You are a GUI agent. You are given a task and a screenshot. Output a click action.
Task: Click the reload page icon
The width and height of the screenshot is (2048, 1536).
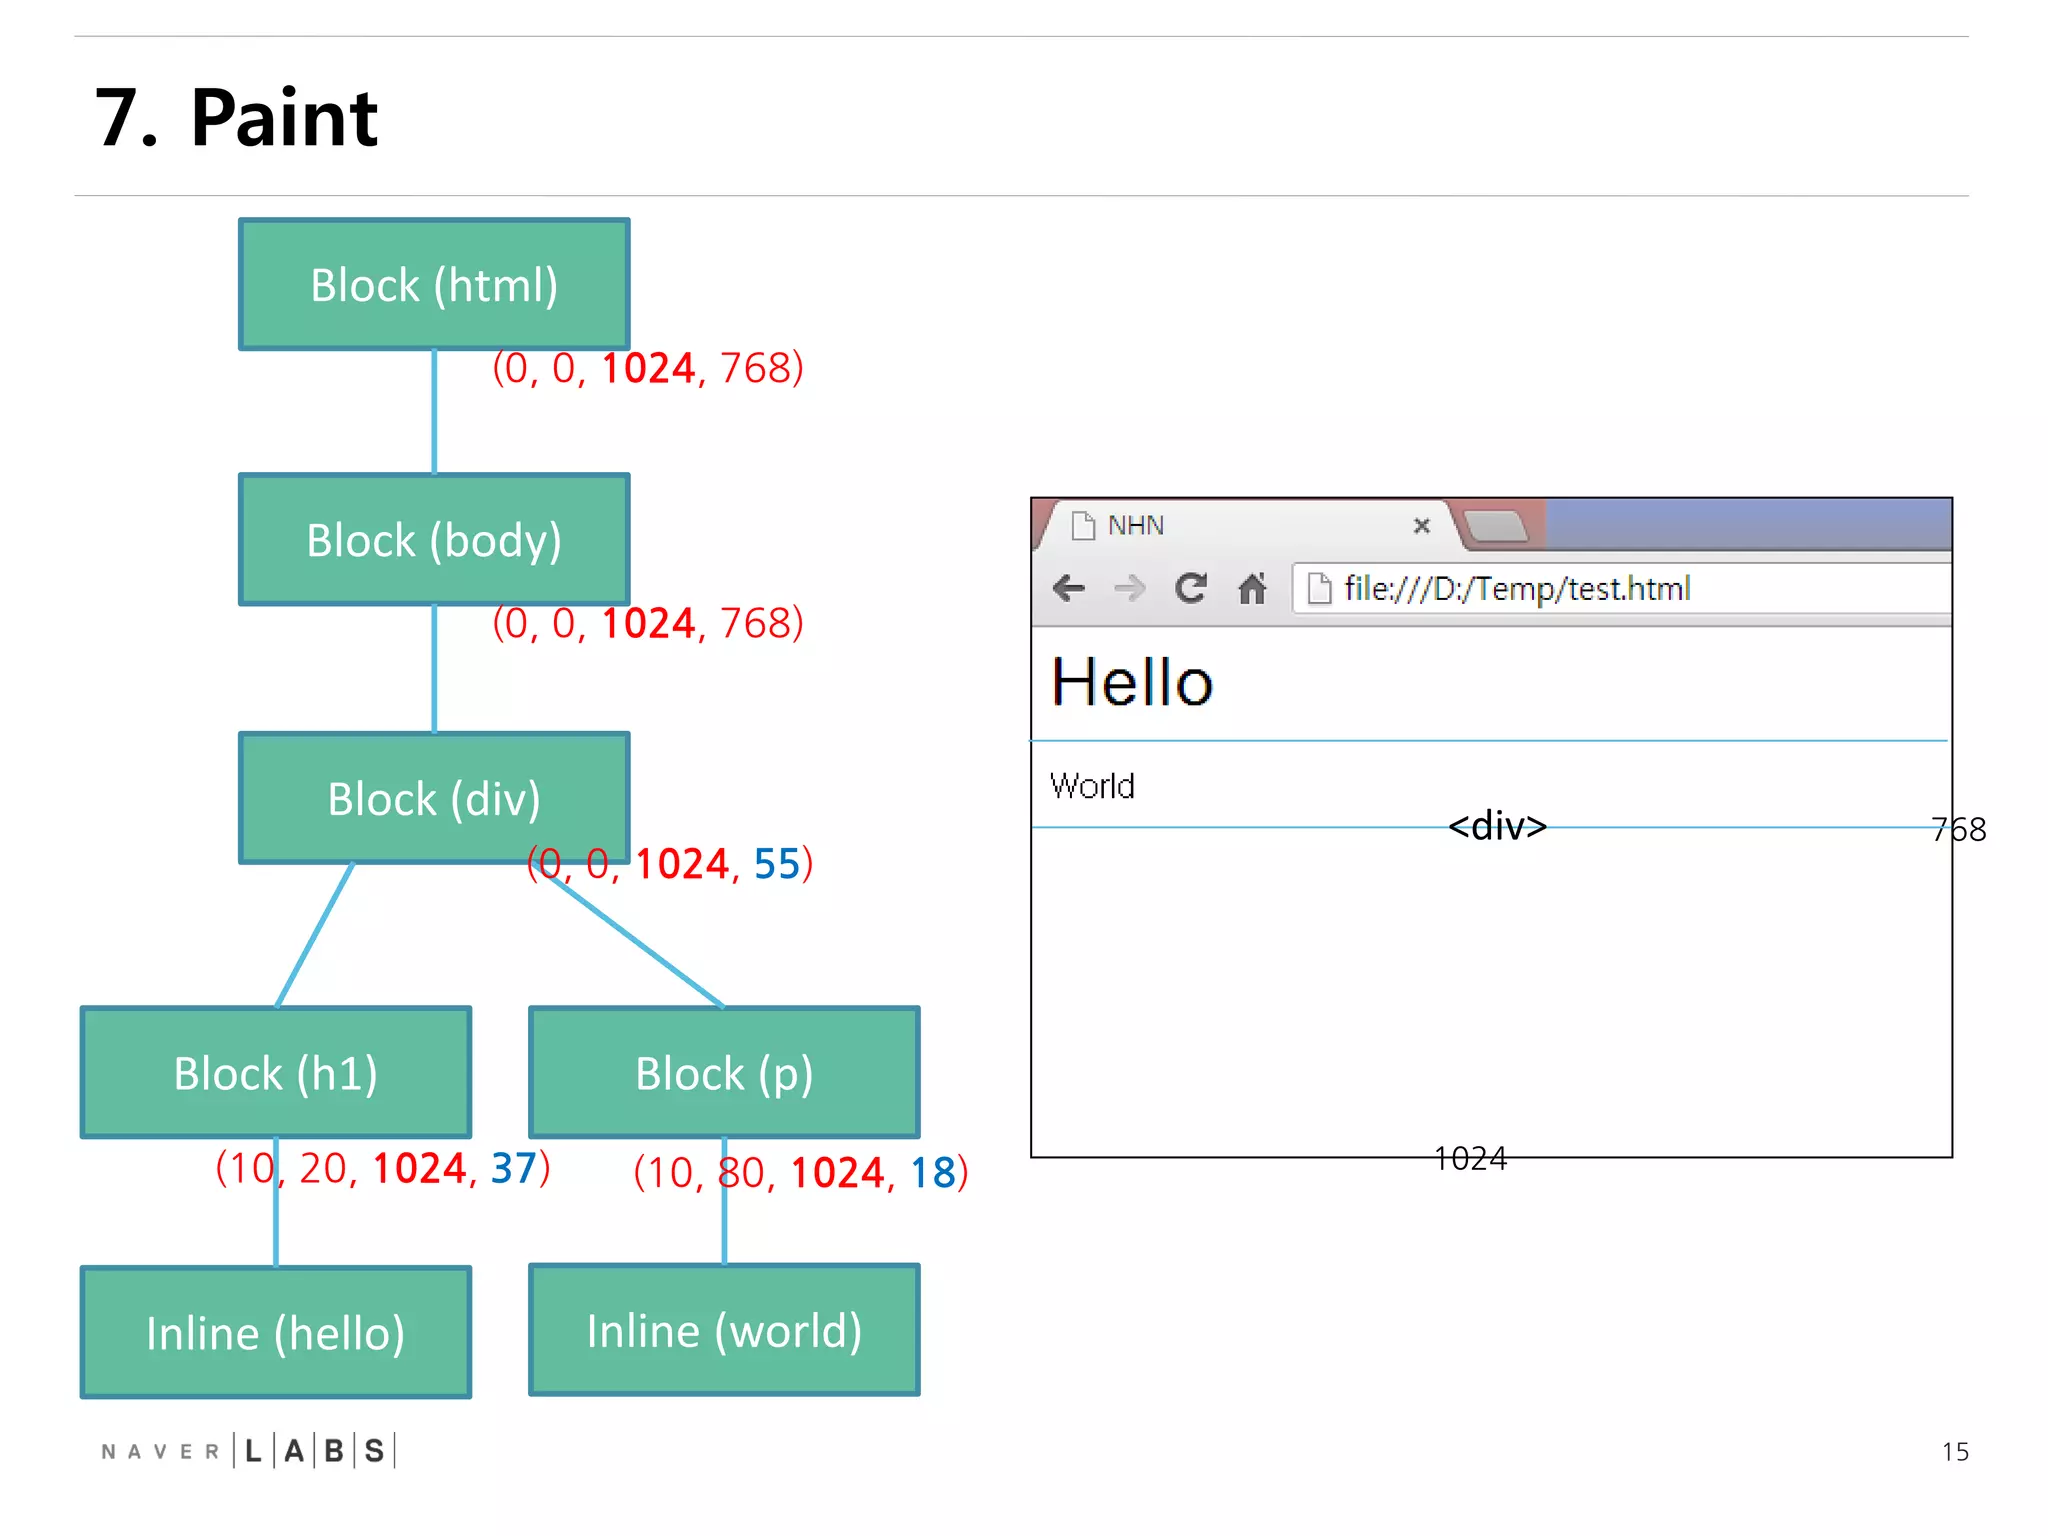(x=1191, y=588)
